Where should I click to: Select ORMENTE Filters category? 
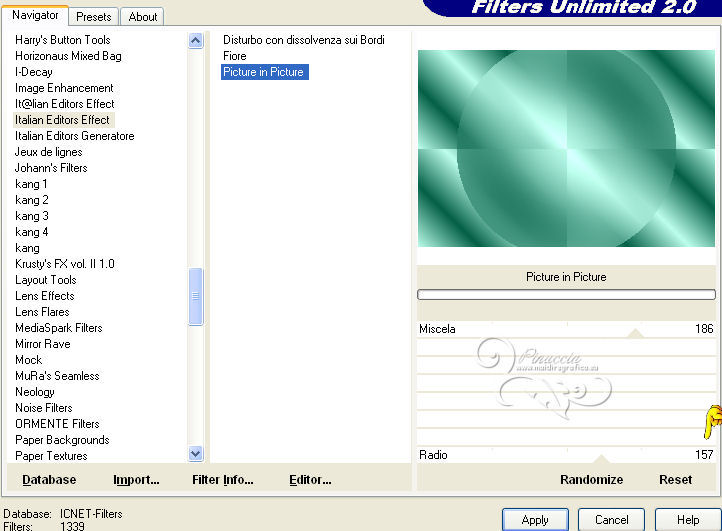pyautogui.click(x=57, y=424)
